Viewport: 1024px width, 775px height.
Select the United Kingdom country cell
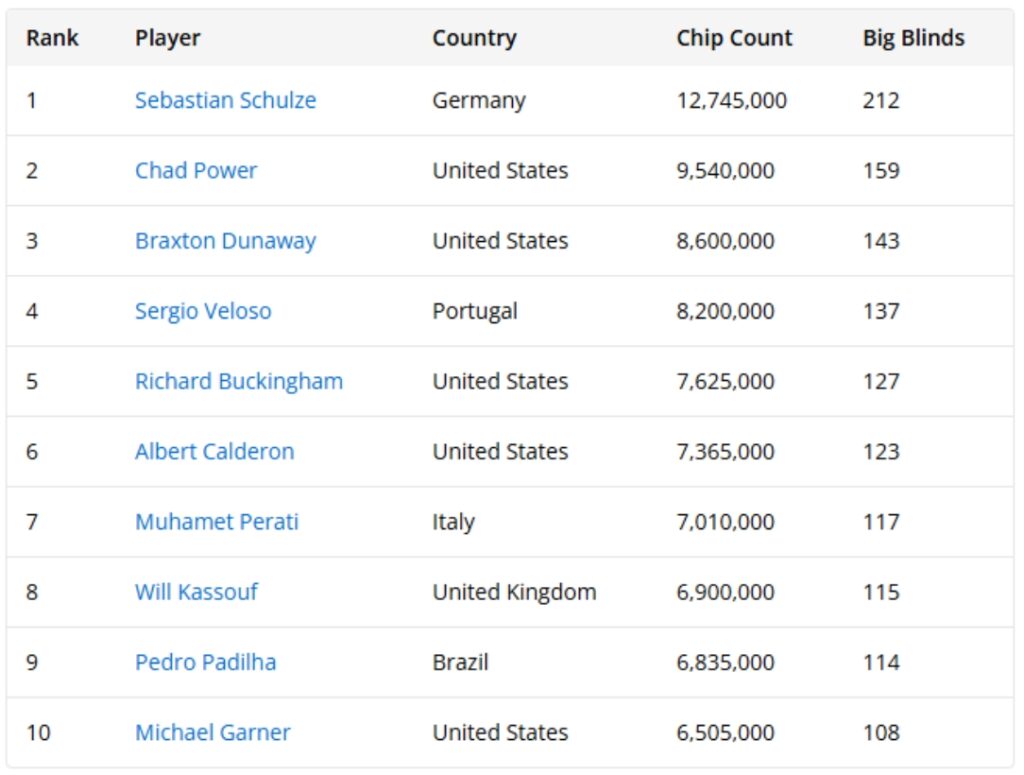514,592
